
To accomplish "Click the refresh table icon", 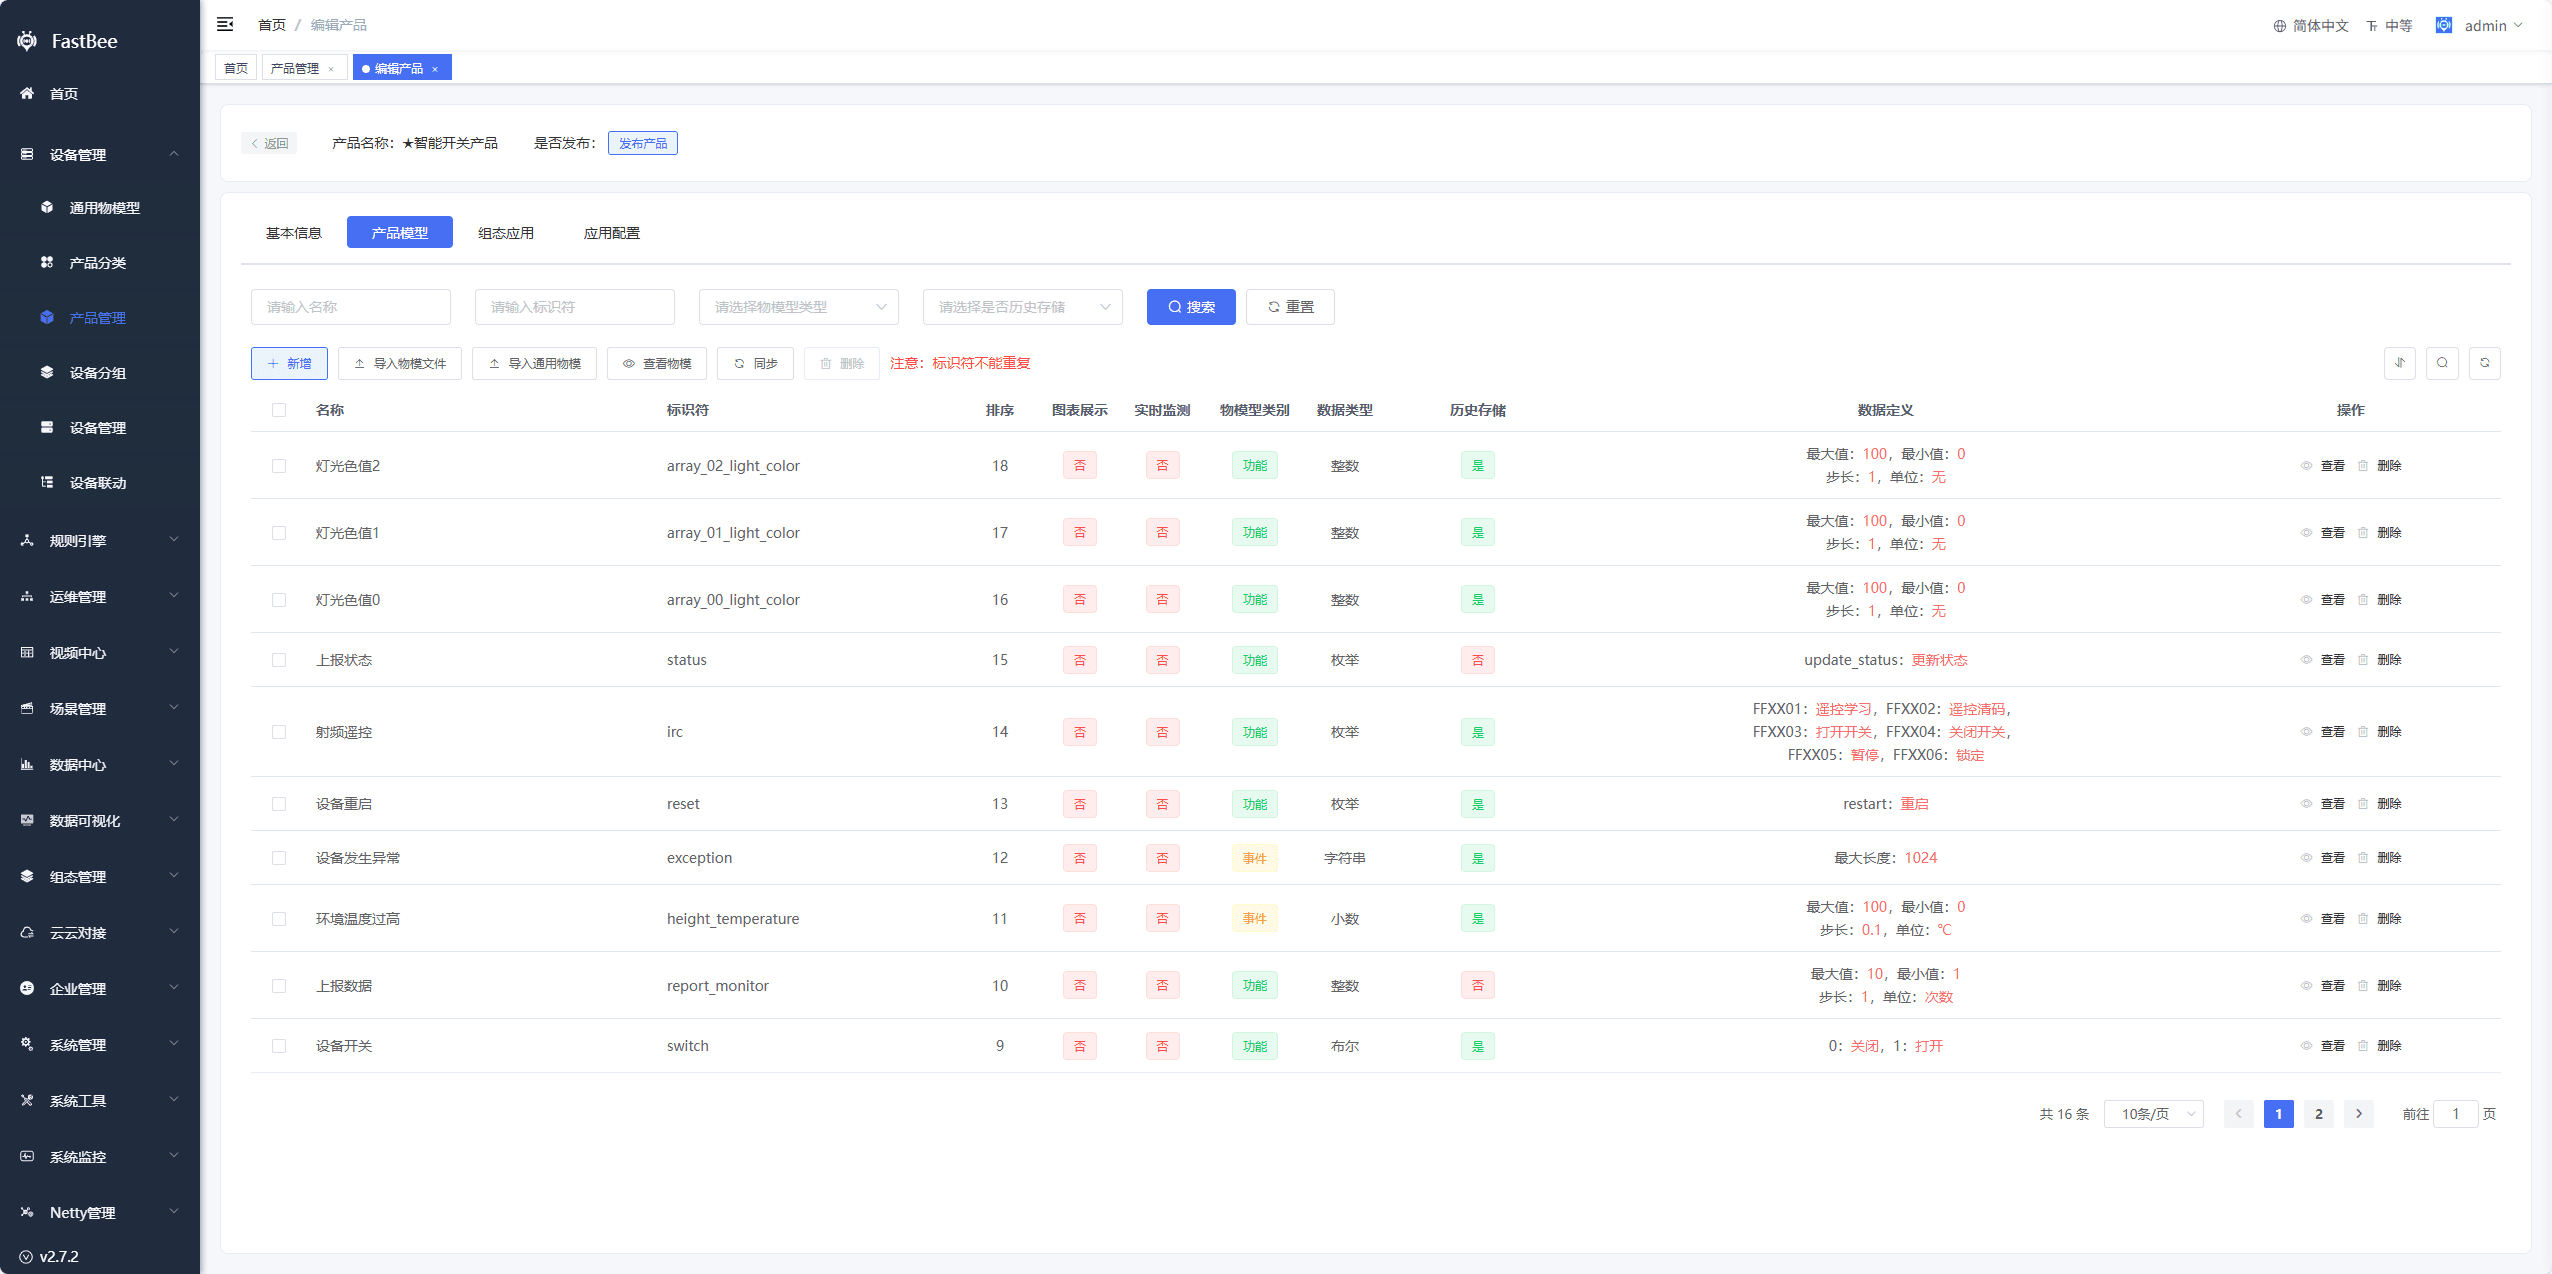I will click(2484, 363).
